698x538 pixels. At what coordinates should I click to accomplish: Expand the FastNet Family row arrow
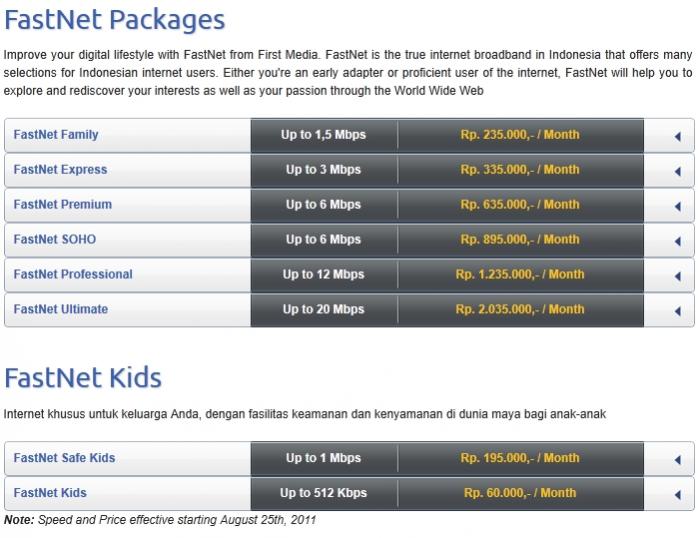[x=678, y=136]
